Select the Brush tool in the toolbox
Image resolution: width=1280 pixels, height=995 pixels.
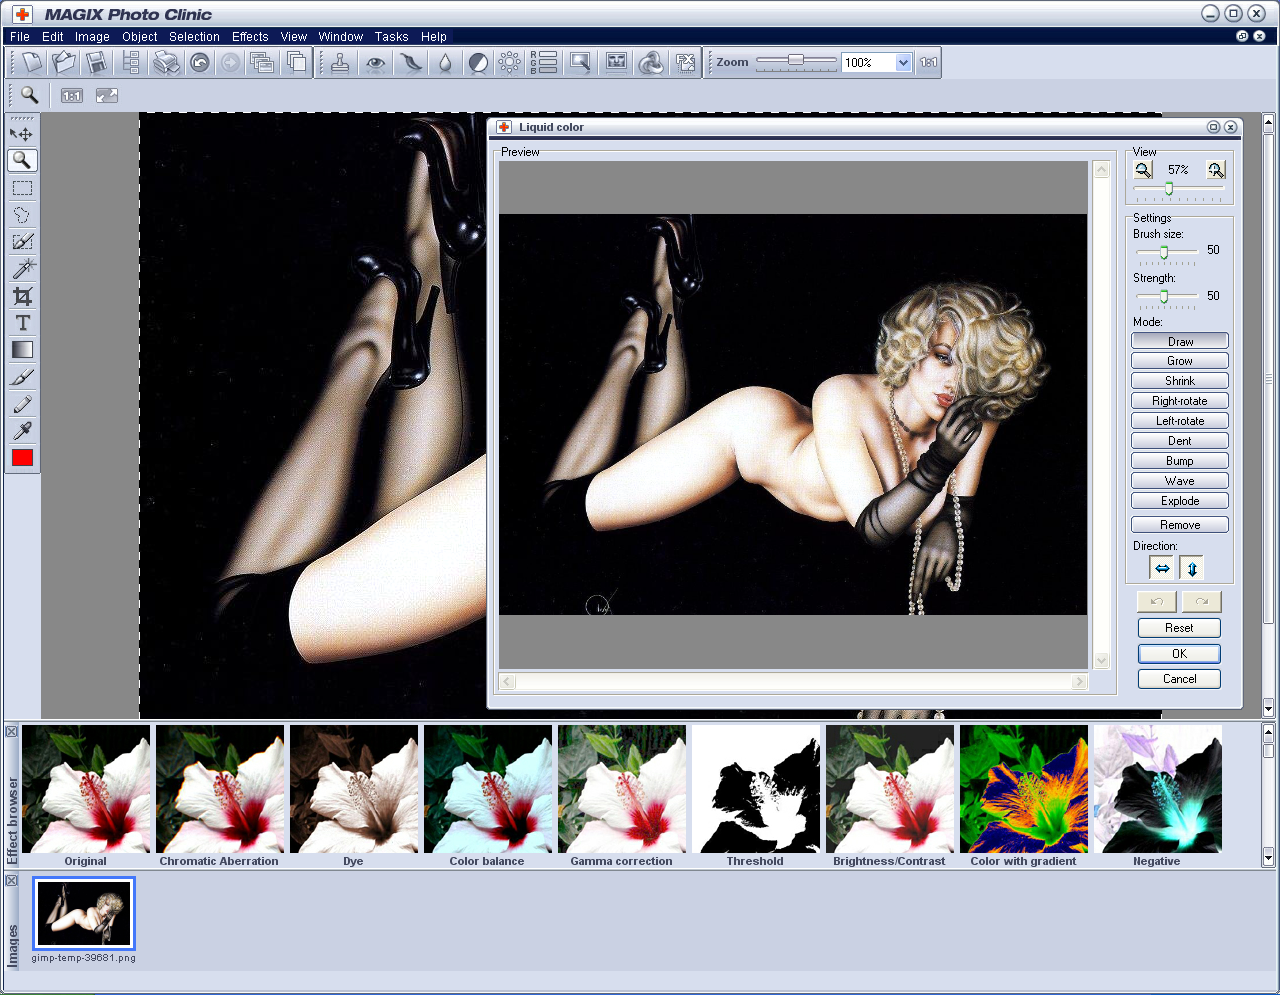click(x=22, y=377)
